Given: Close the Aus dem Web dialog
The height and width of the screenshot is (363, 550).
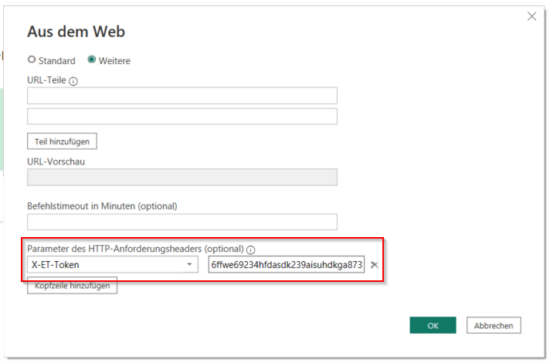Looking at the screenshot, I should 532,16.
